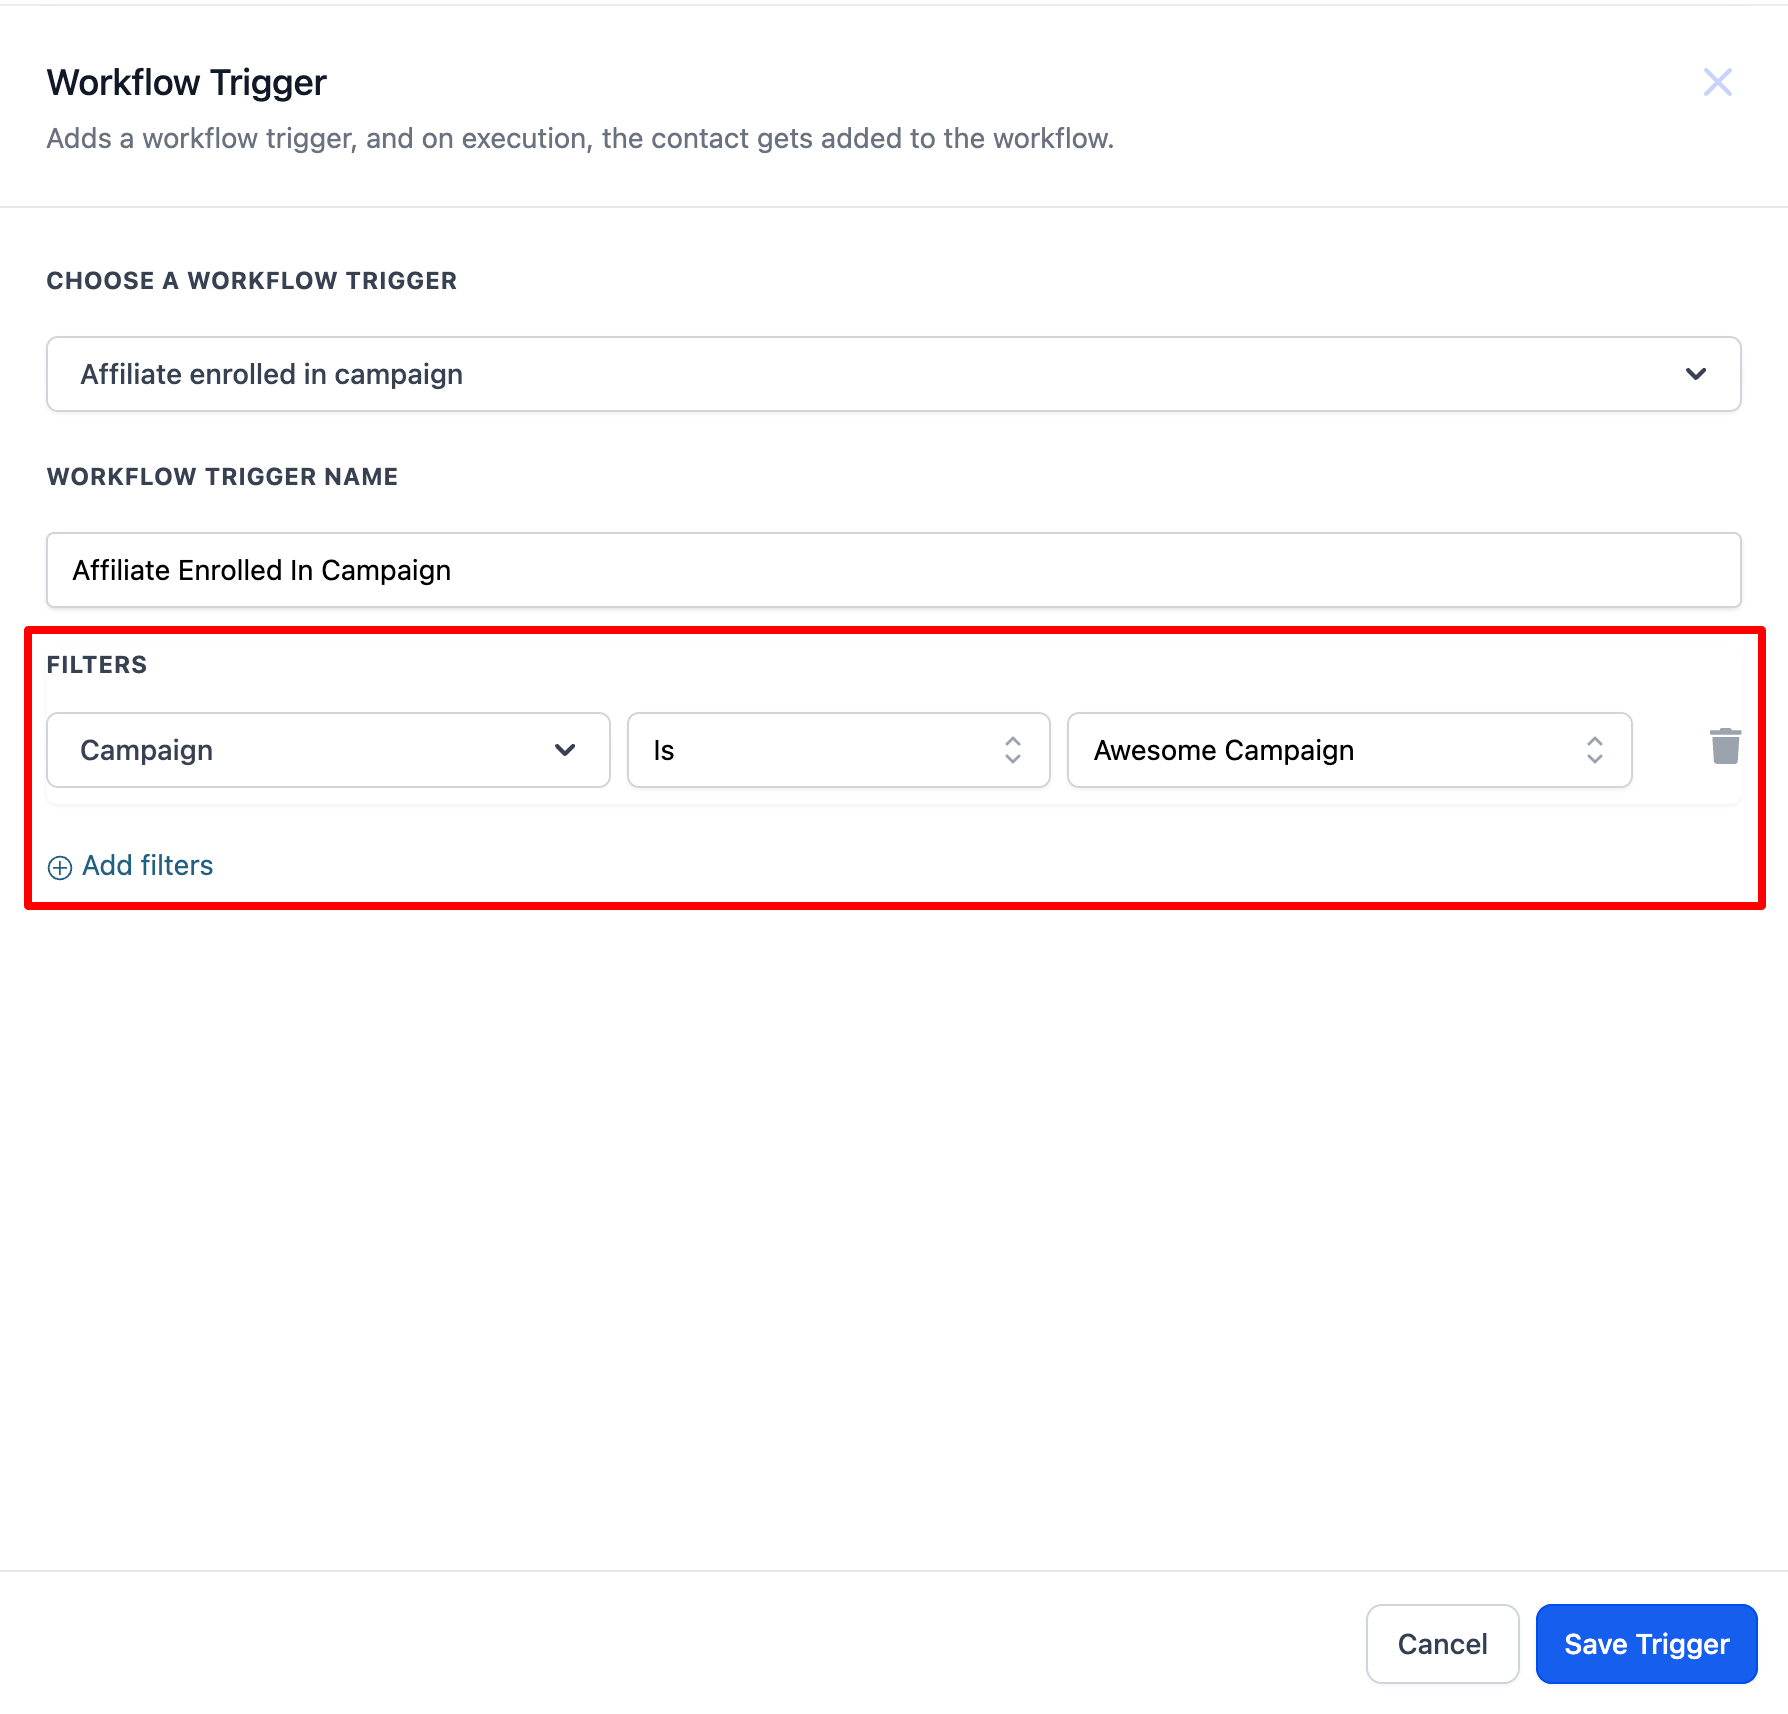Click the plus circle icon beside Add filters
The height and width of the screenshot is (1714, 1788).
[60, 867]
